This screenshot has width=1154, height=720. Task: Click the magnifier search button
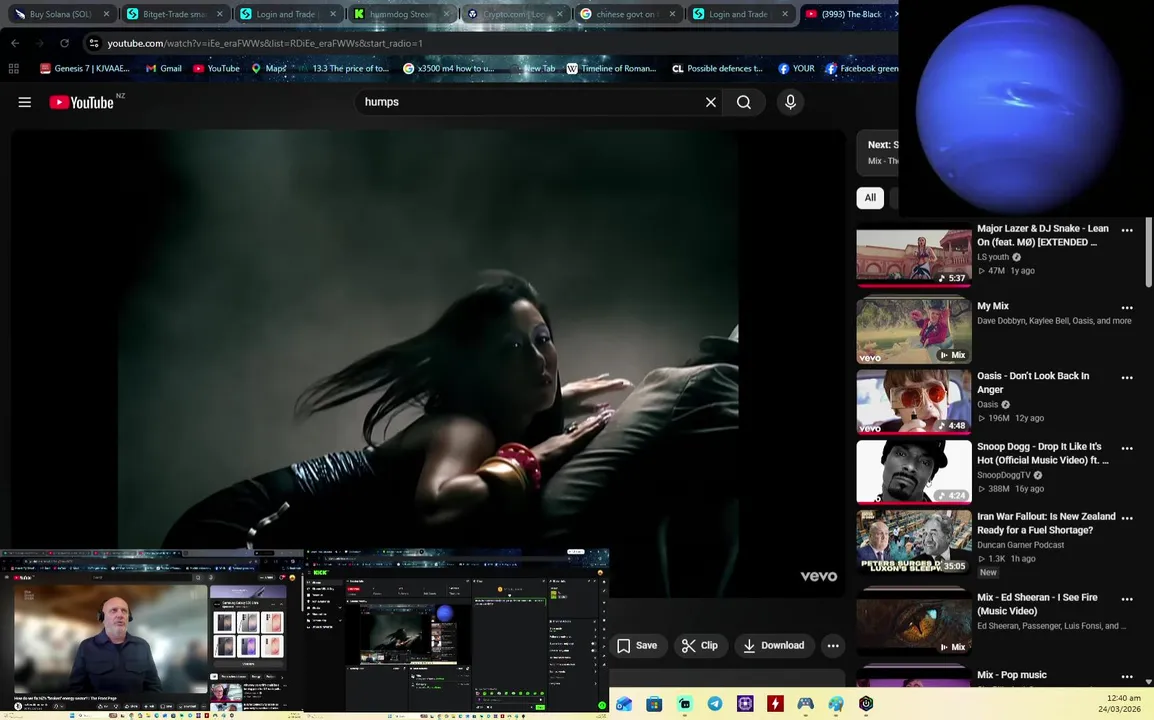click(x=744, y=102)
